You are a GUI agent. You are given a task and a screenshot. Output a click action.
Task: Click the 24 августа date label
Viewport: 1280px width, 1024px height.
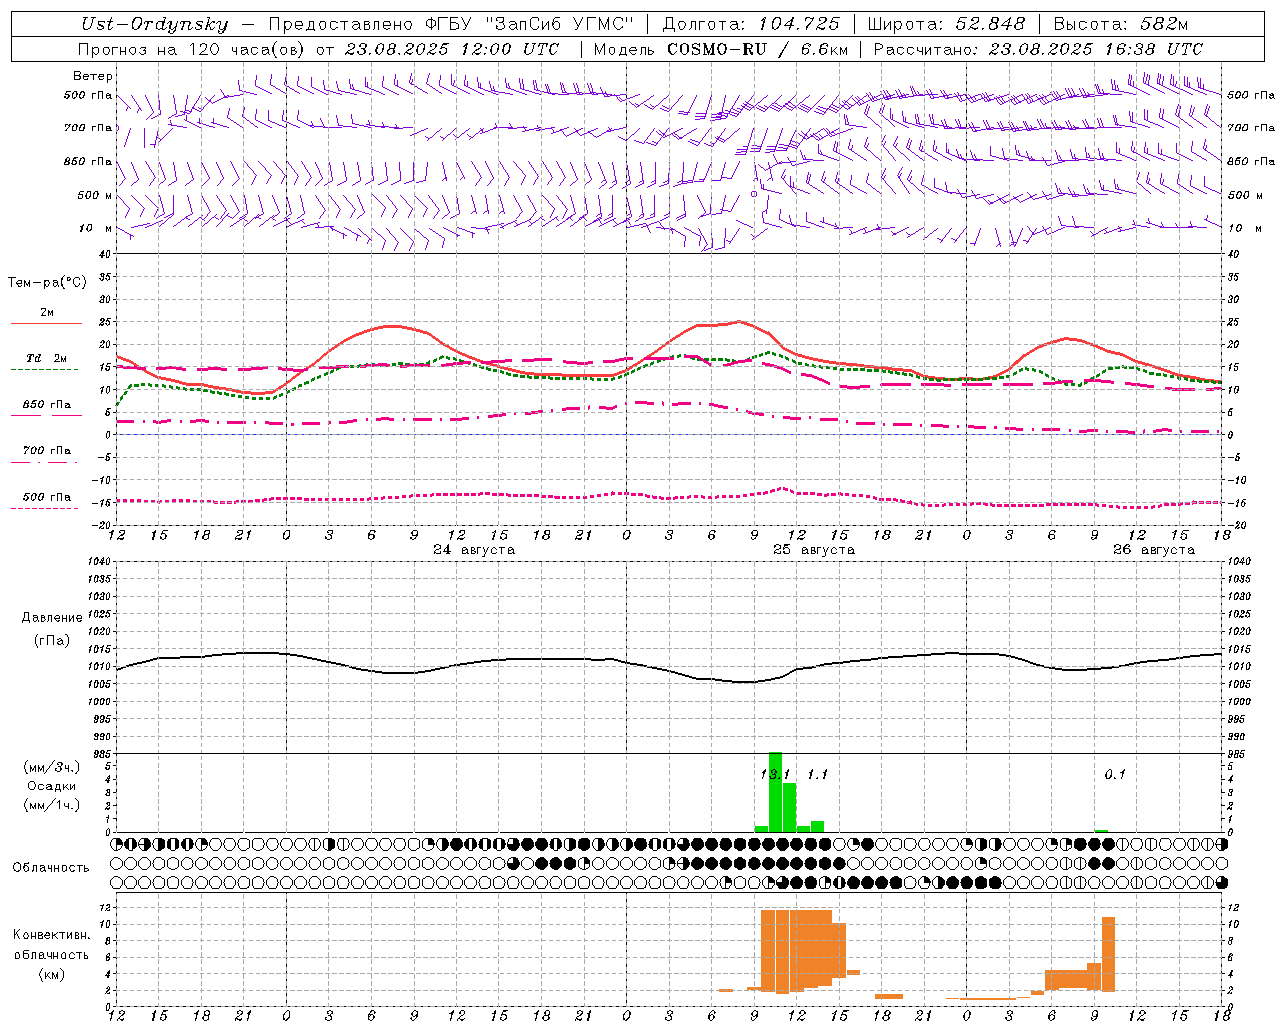(x=474, y=550)
